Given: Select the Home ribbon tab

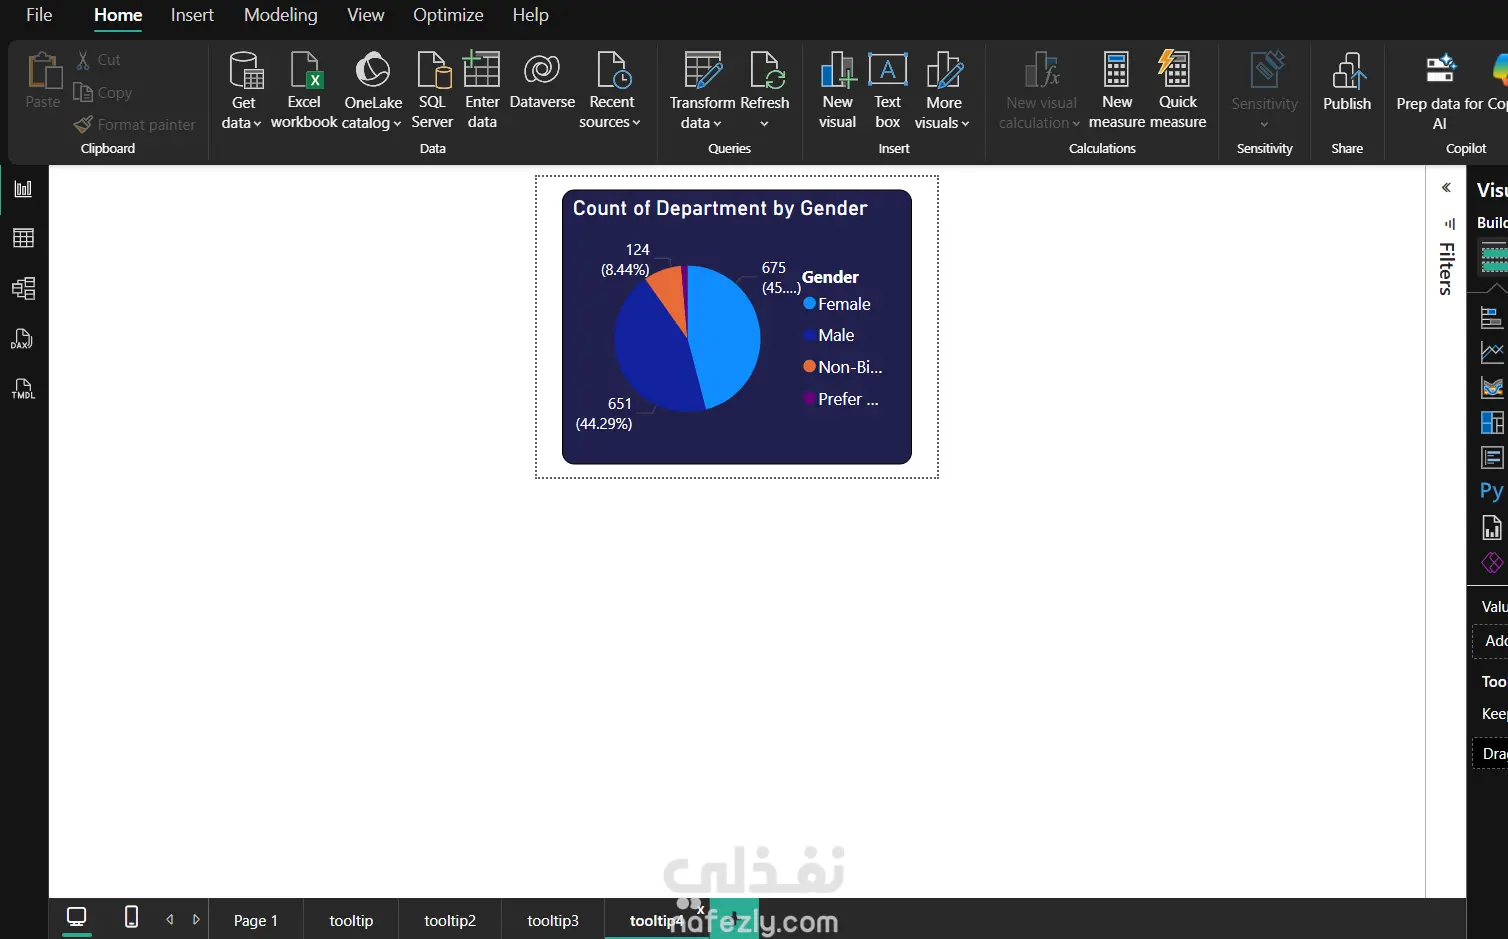Looking at the screenshot, I should pos(118,15).
